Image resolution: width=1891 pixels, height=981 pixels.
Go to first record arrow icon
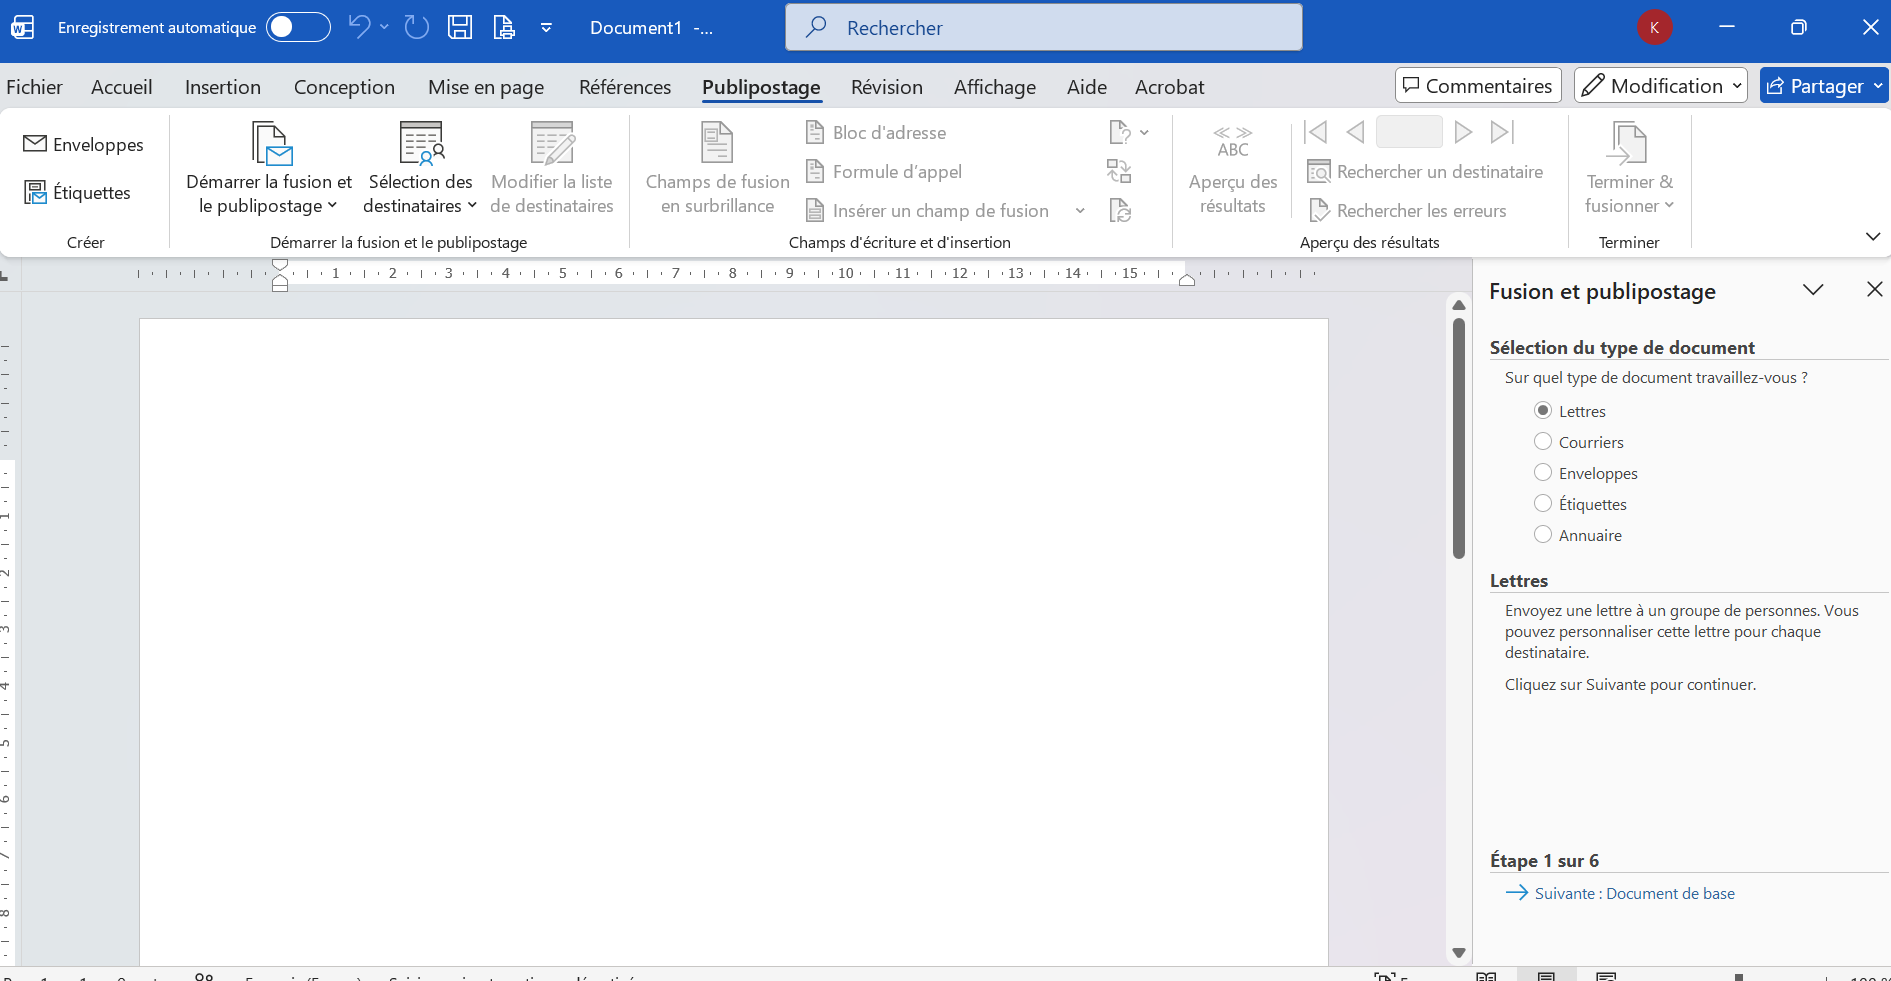1316,132
